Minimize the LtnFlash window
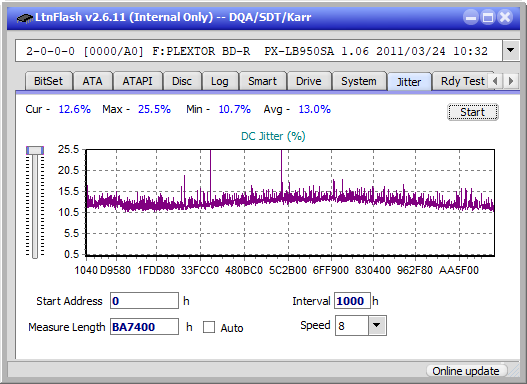 pyautogui.click(x=471, y=17)
